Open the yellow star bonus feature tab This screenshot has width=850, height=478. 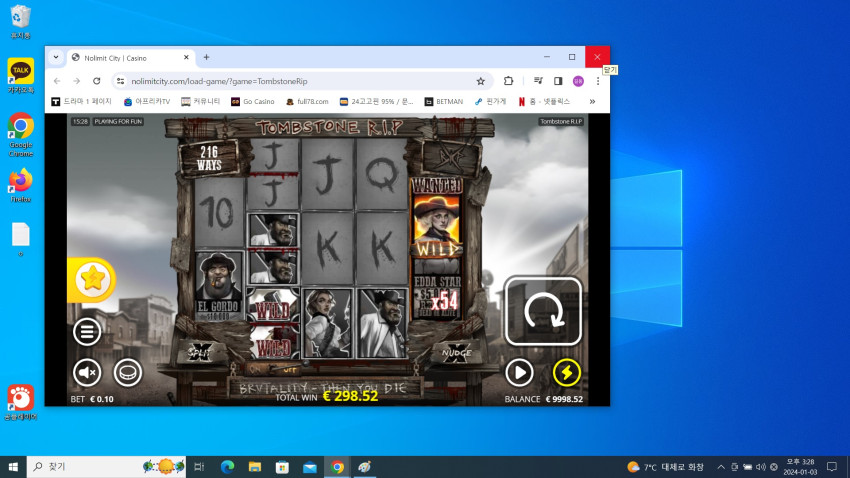coord(91,280)
